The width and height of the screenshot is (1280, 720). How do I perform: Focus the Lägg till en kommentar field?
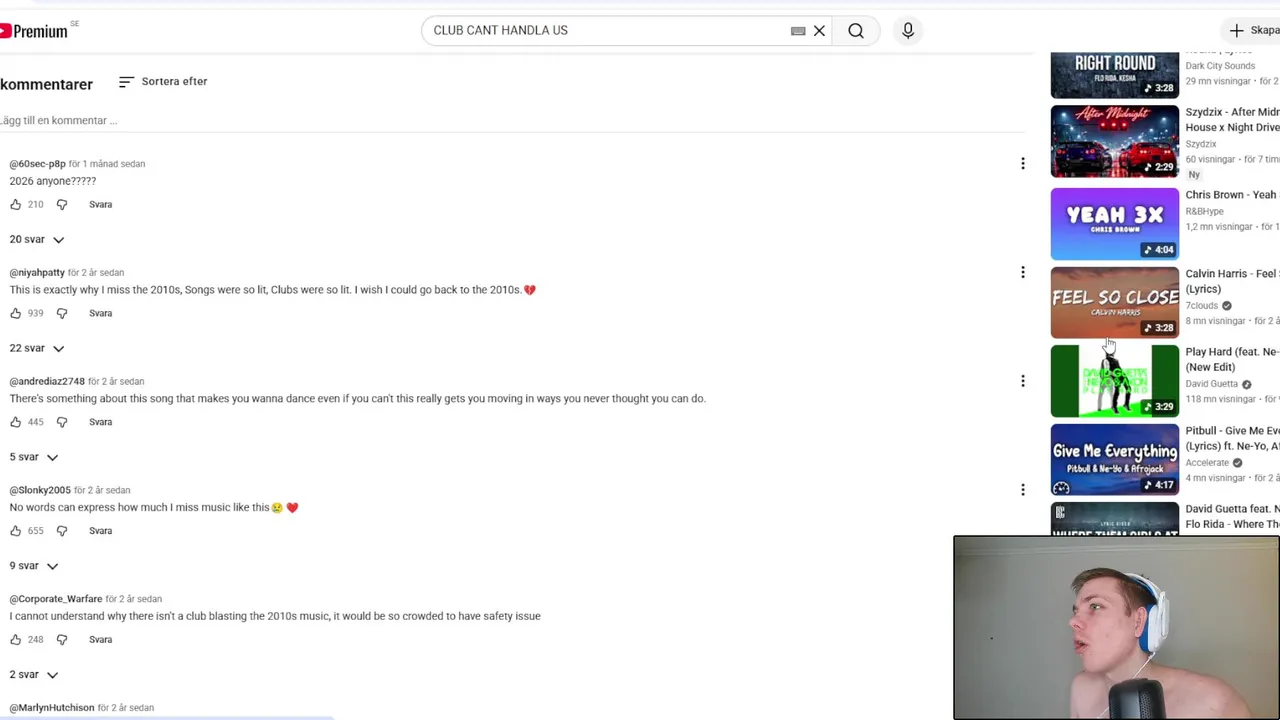click(512, 121)
